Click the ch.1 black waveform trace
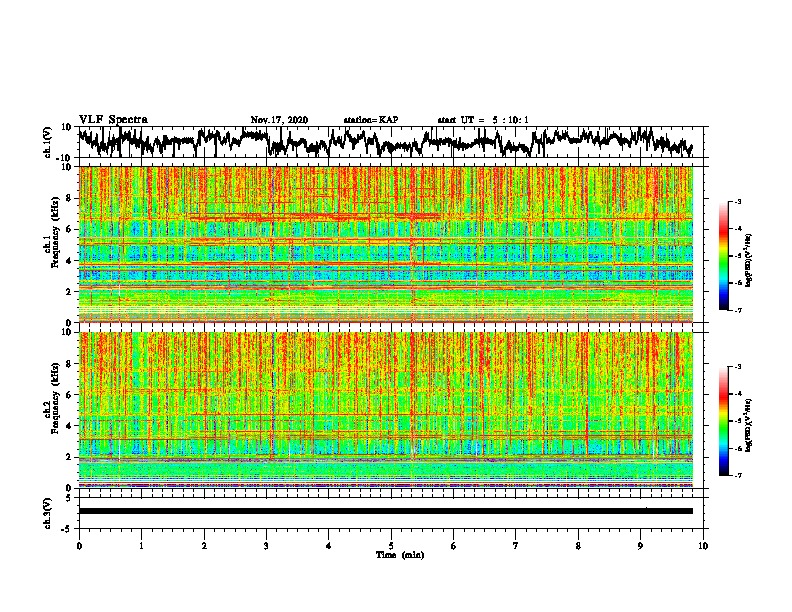This screenshot has height=612, width=792. pyautogui.click(x=385, y=142)
